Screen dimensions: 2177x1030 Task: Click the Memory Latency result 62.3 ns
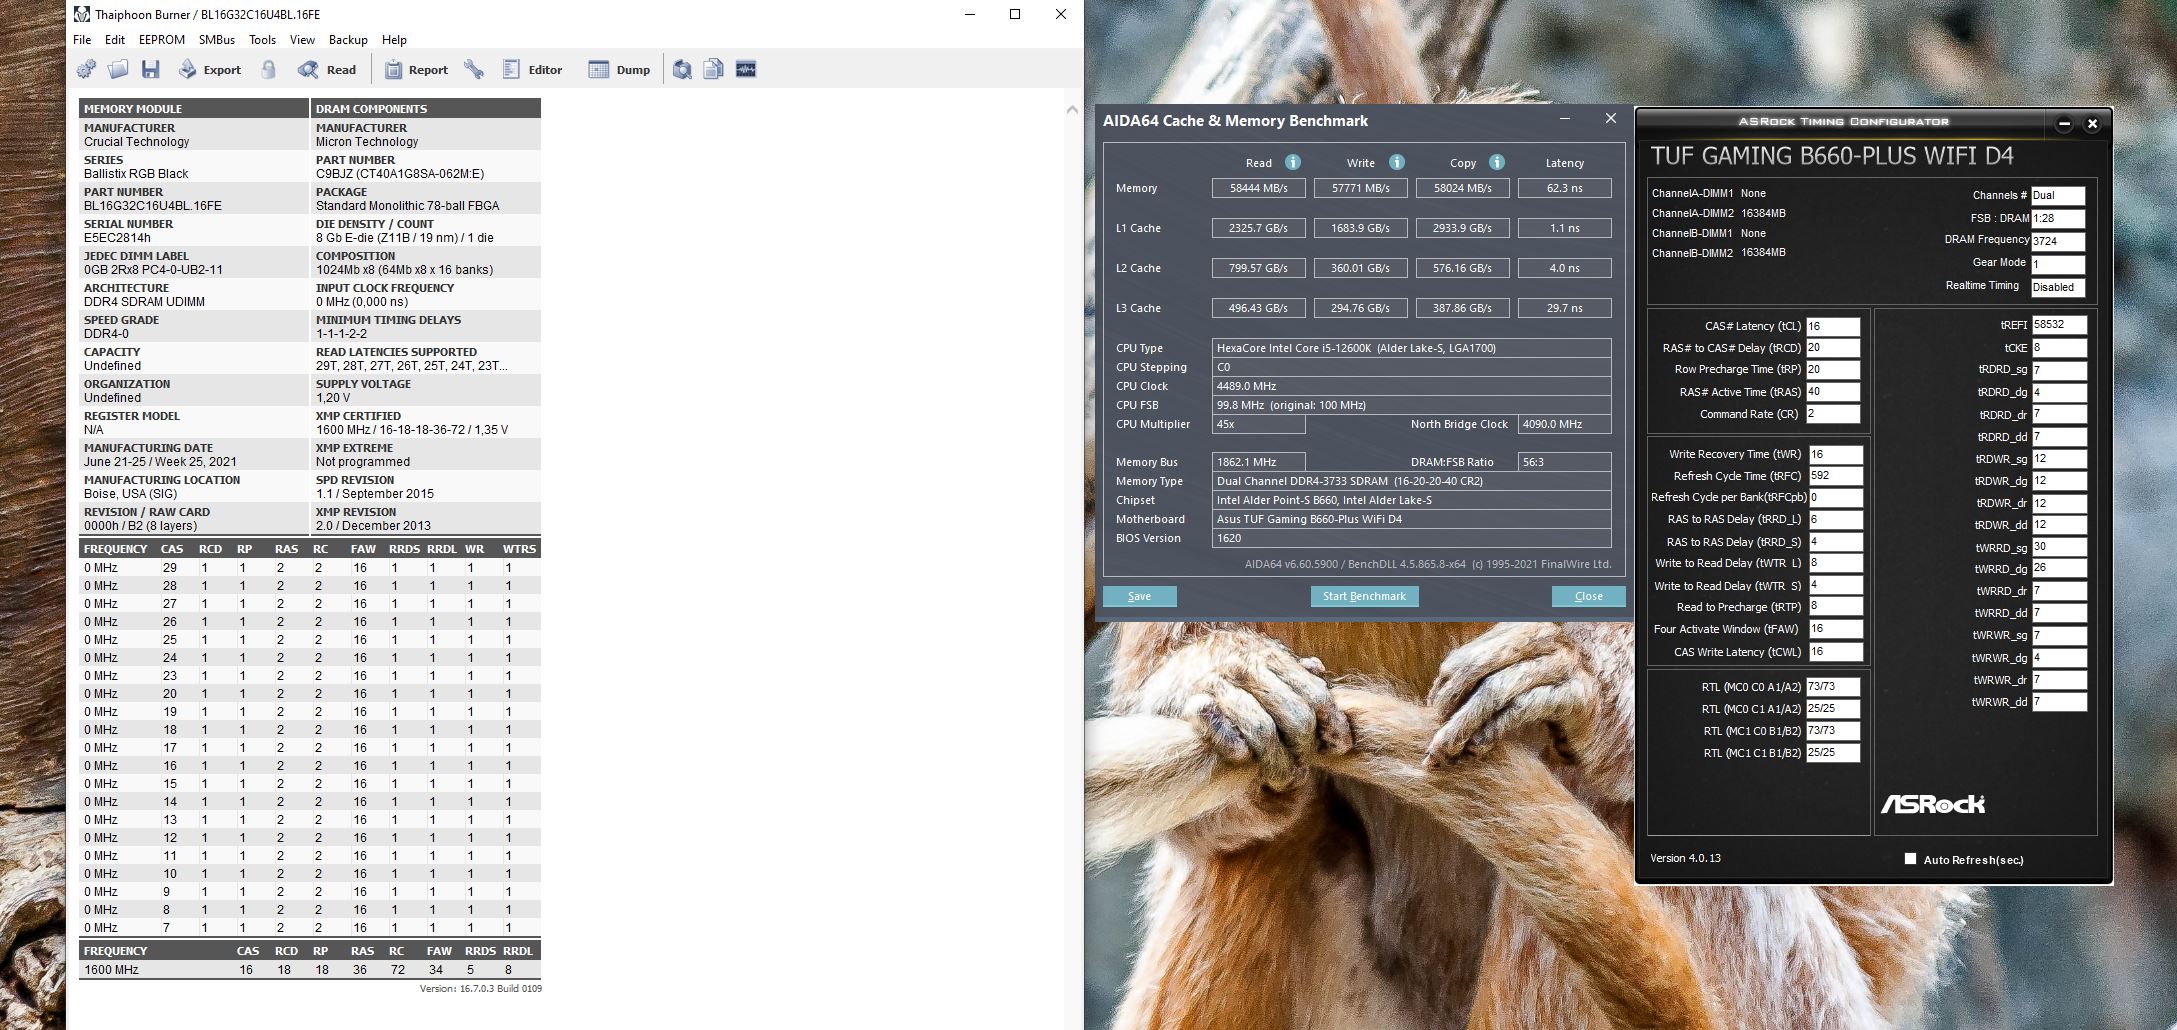1565,188
